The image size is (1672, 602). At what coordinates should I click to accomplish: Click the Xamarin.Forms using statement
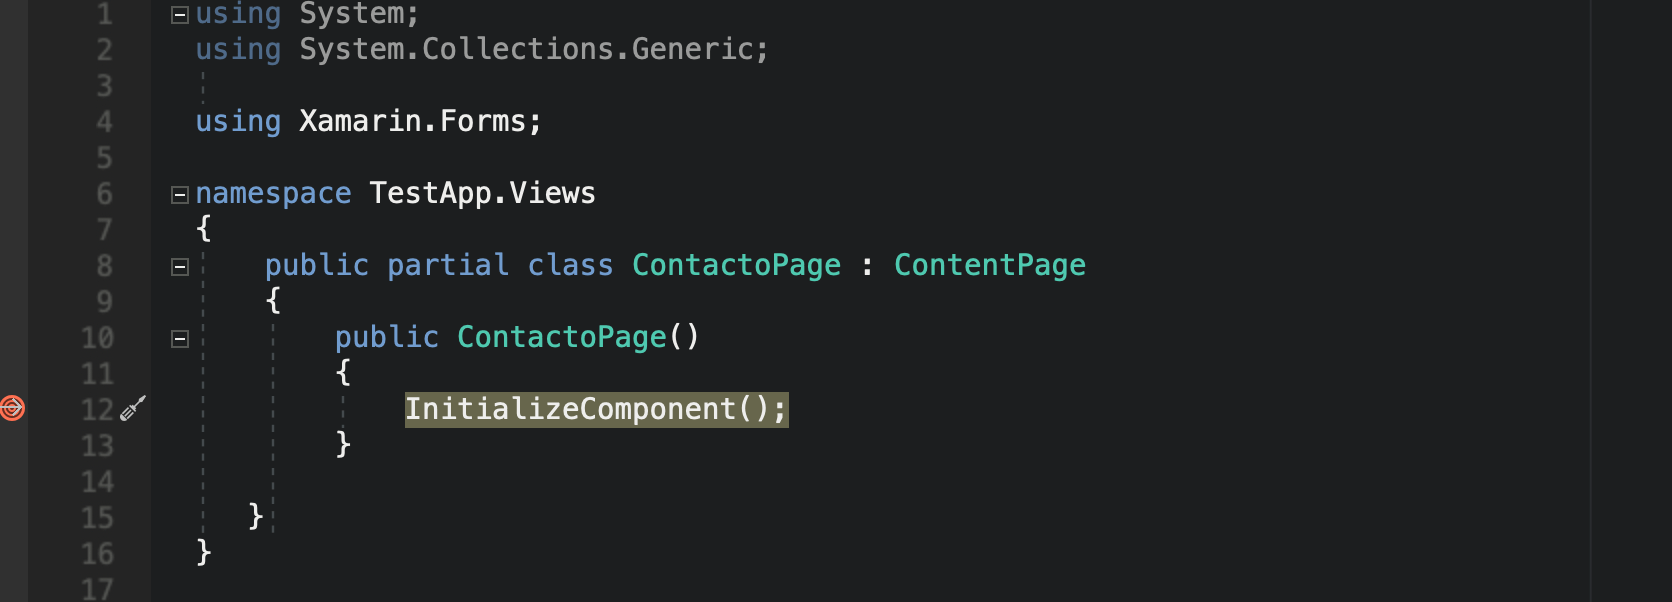369,121
